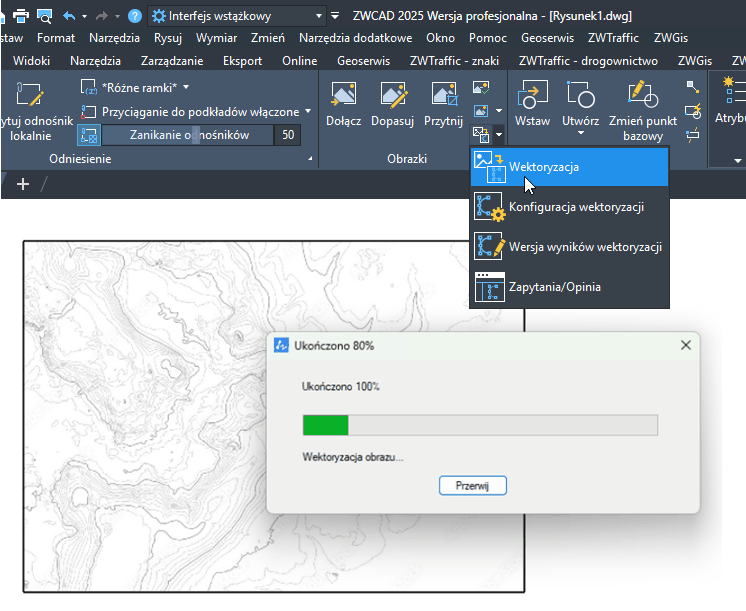
Task: Open the Help question mark icon
Action: coord(135,16)
